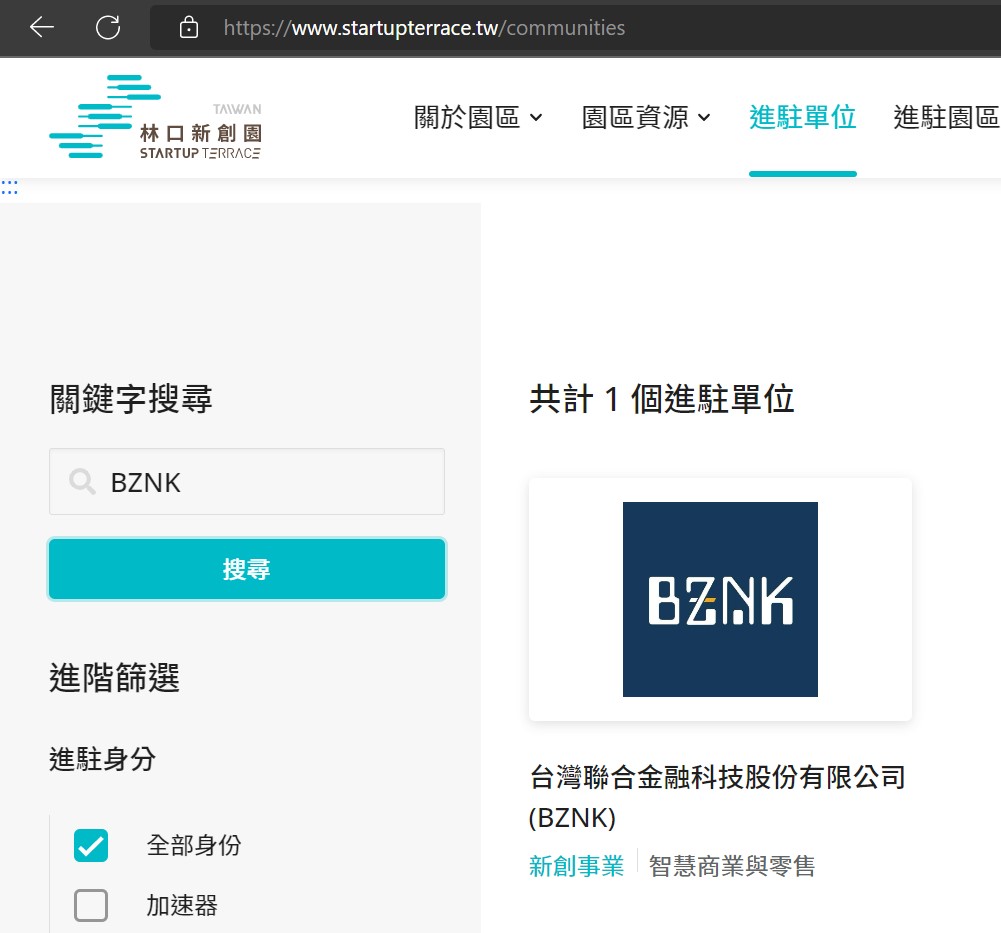Click the magnifier icon in keyword field

pyautogui.click(x=82, y=482)
